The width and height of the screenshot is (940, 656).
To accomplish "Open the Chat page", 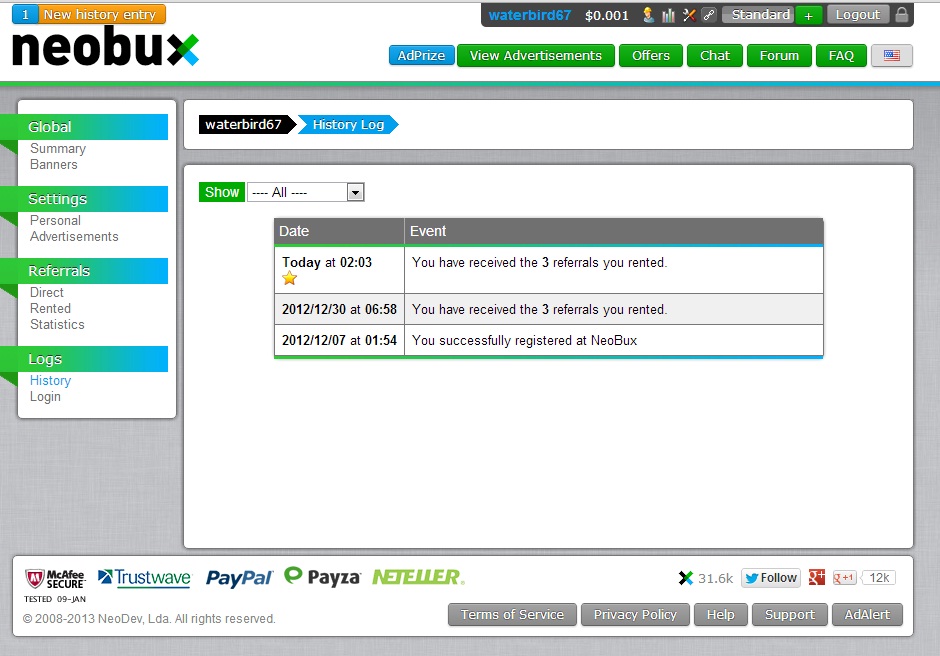I will coord(715,55).
